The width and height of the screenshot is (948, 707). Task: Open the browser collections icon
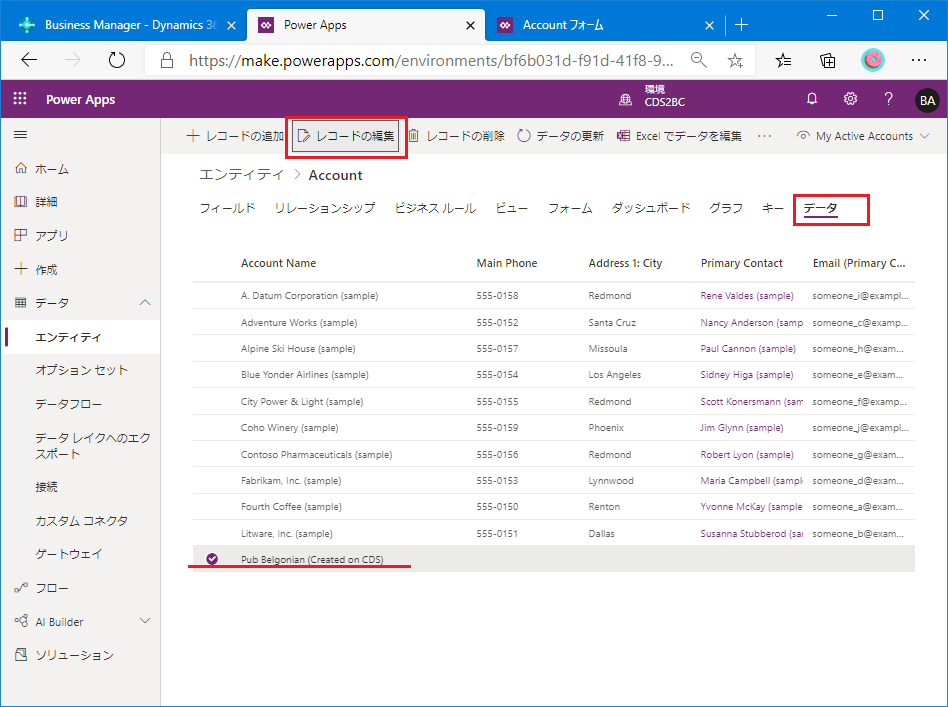point(828,60)
